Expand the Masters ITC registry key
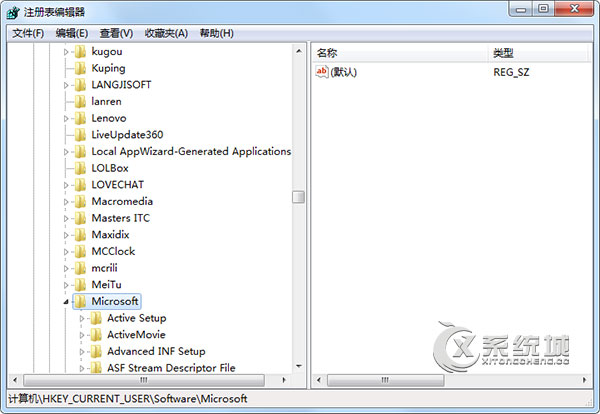This screenshot has width=600, height=414. [x=66, y=218]
